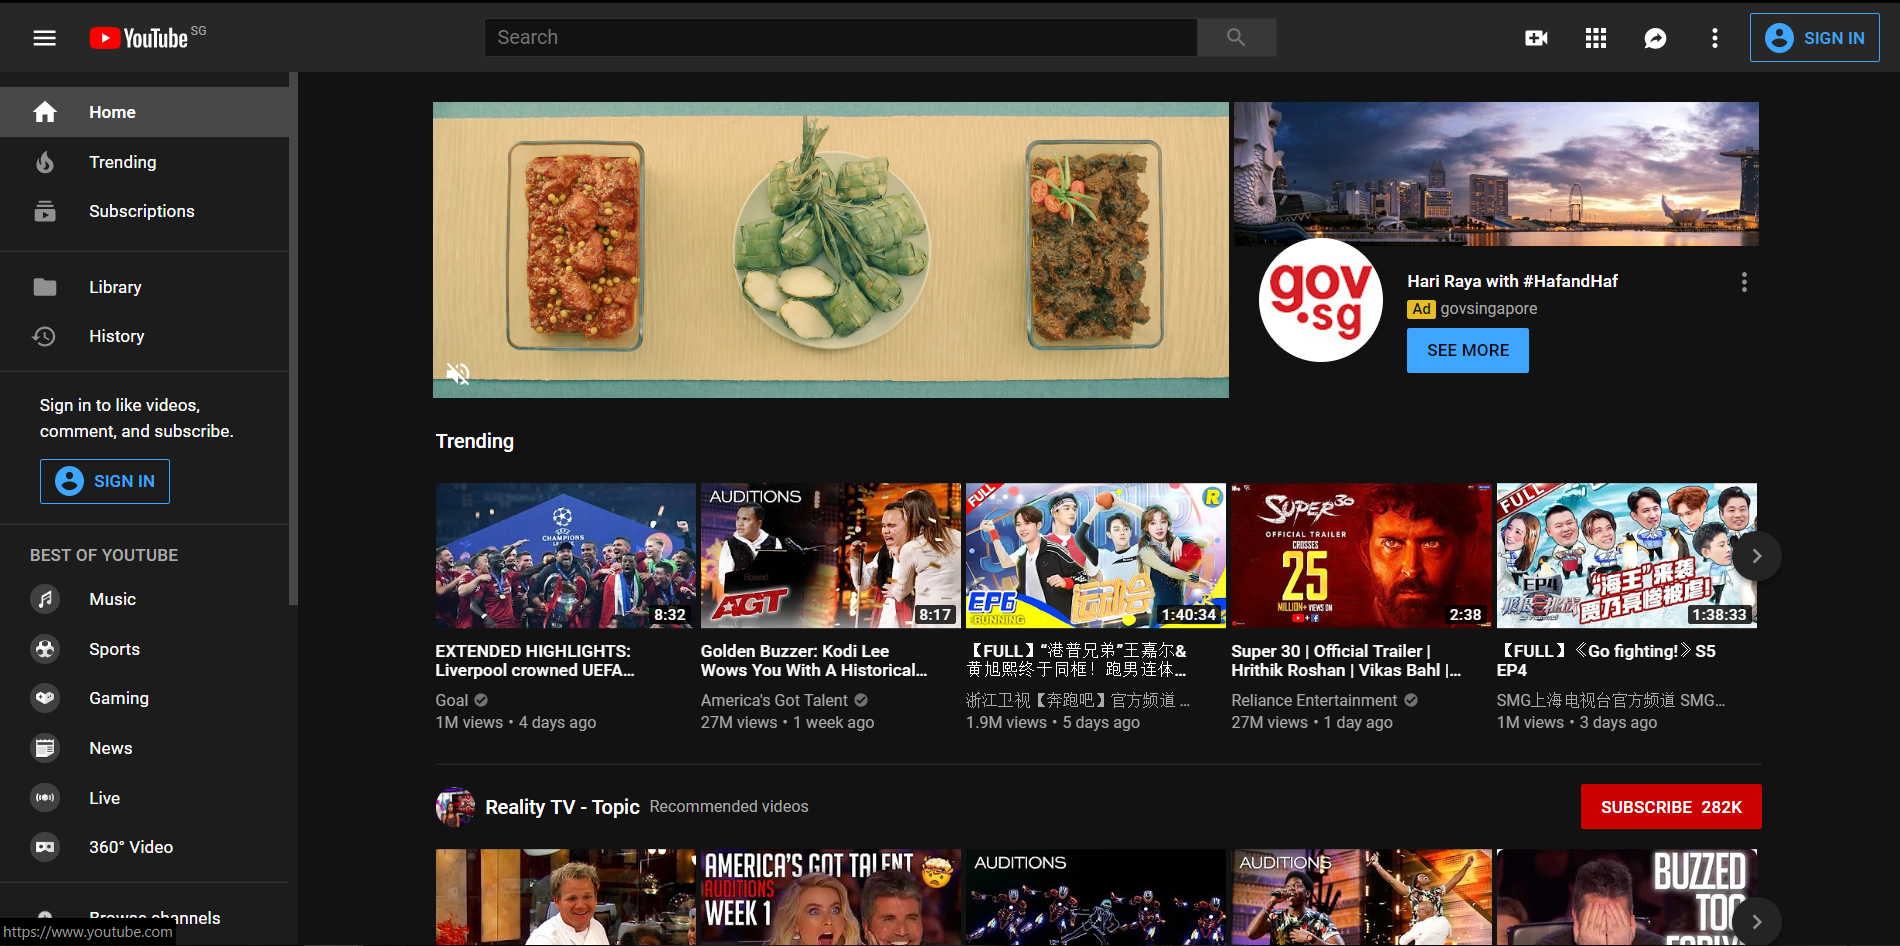Viewport: 1900px width, 946px height.
Task: Open the Reality TV - Topic heading
Action: (x=562, y=807)
